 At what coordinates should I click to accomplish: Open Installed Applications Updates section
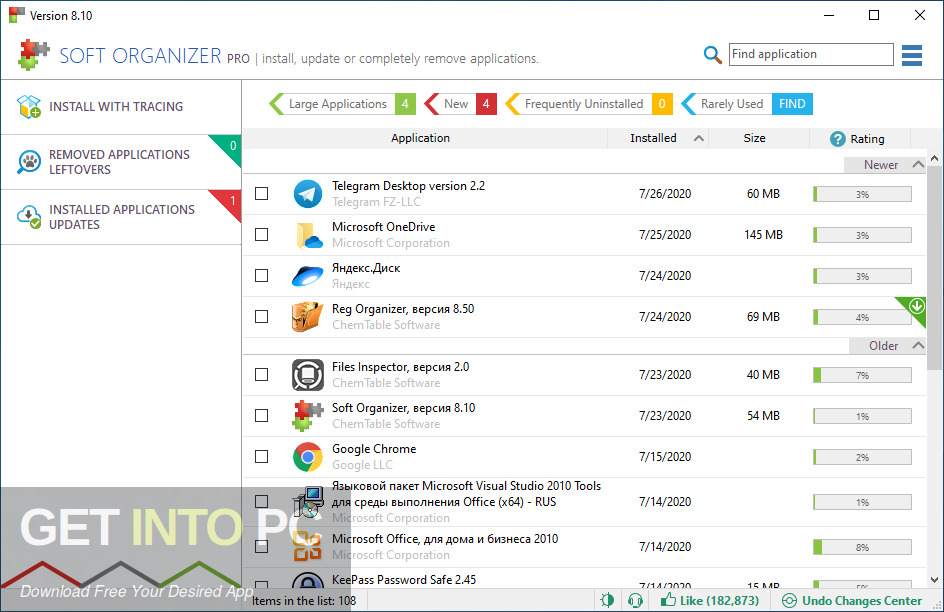121,217
